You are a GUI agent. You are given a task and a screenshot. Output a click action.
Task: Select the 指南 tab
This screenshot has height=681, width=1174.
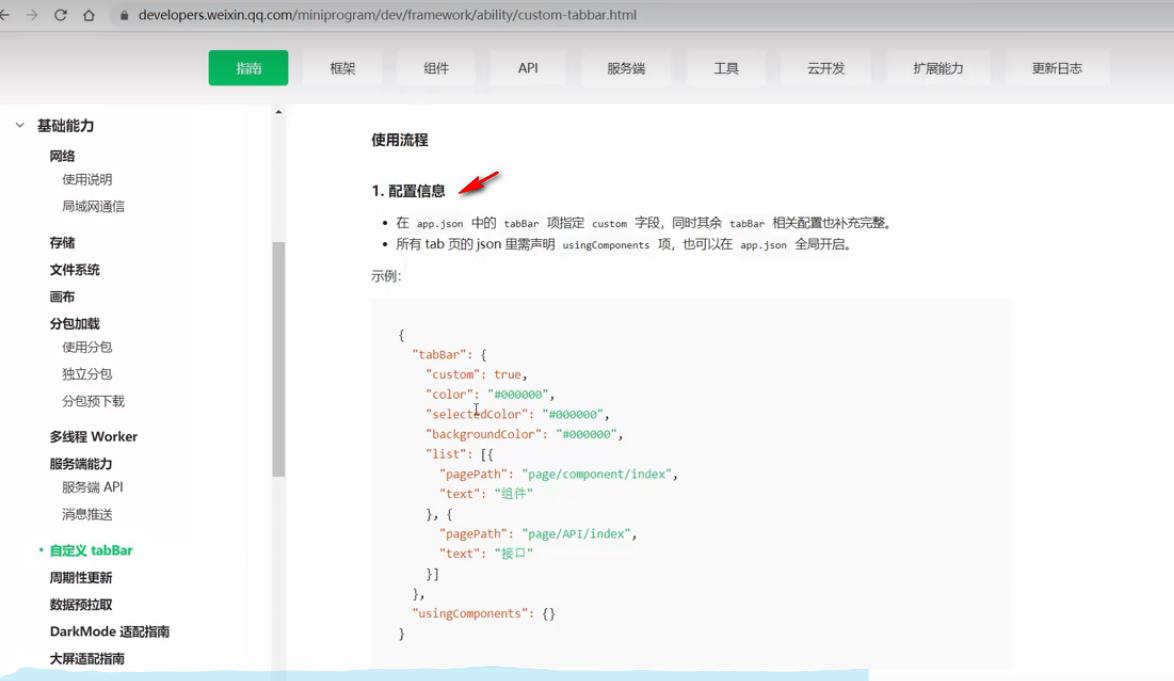click(x=248, y=68)
